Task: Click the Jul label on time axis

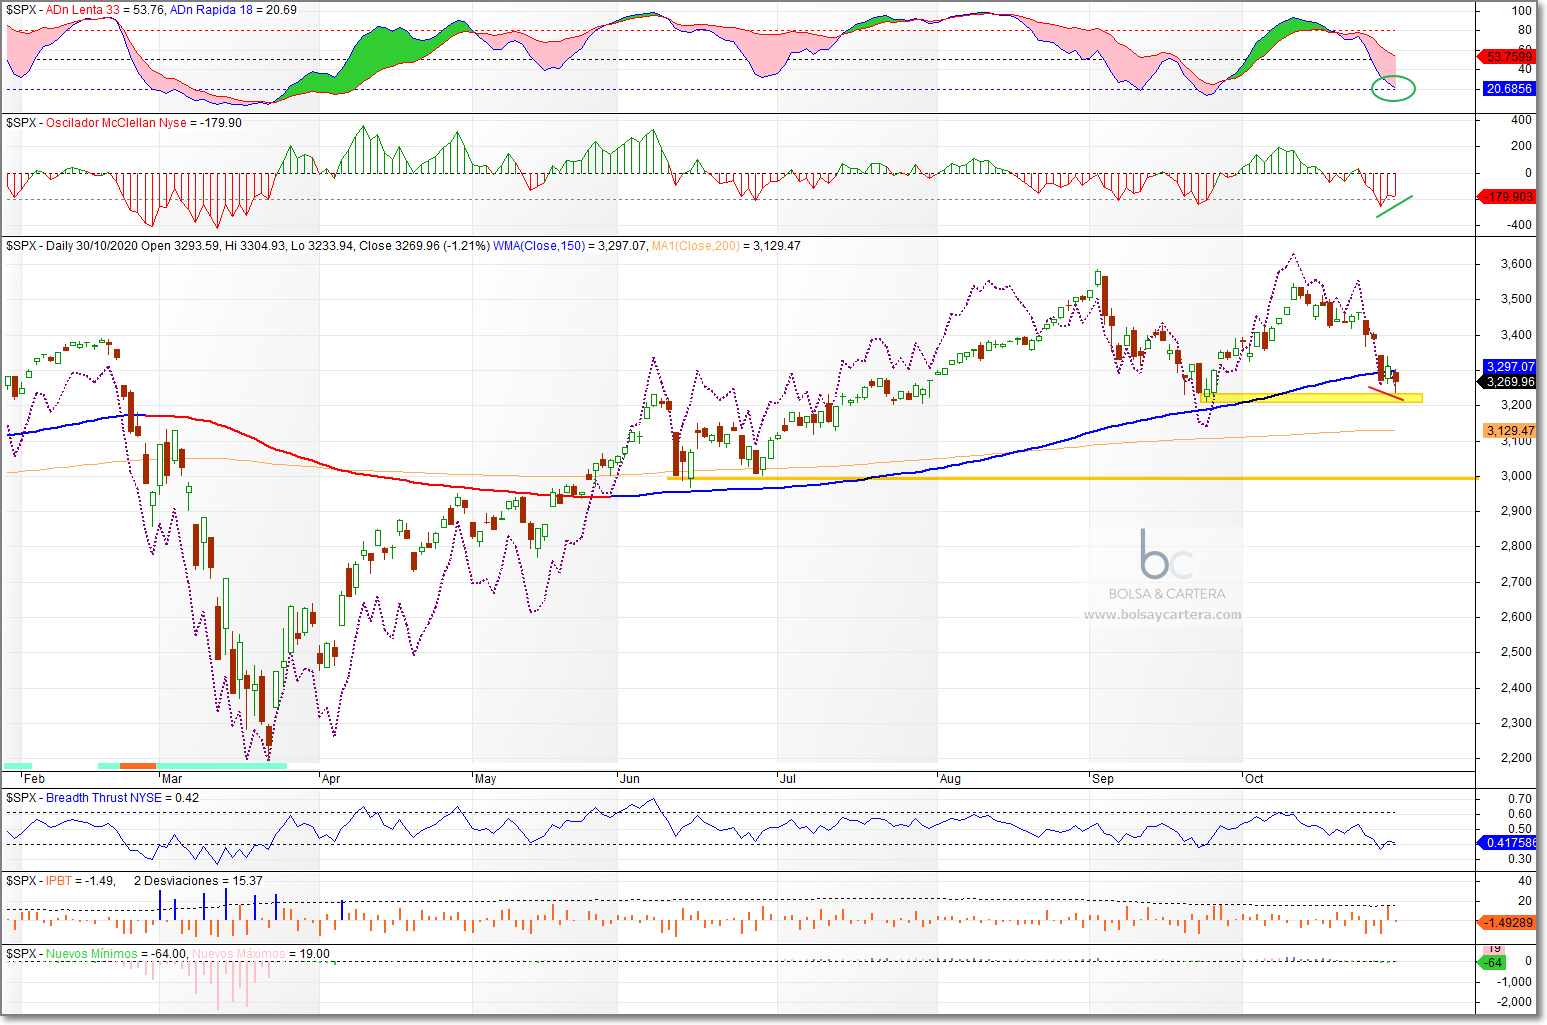Action: pos(788,779)
